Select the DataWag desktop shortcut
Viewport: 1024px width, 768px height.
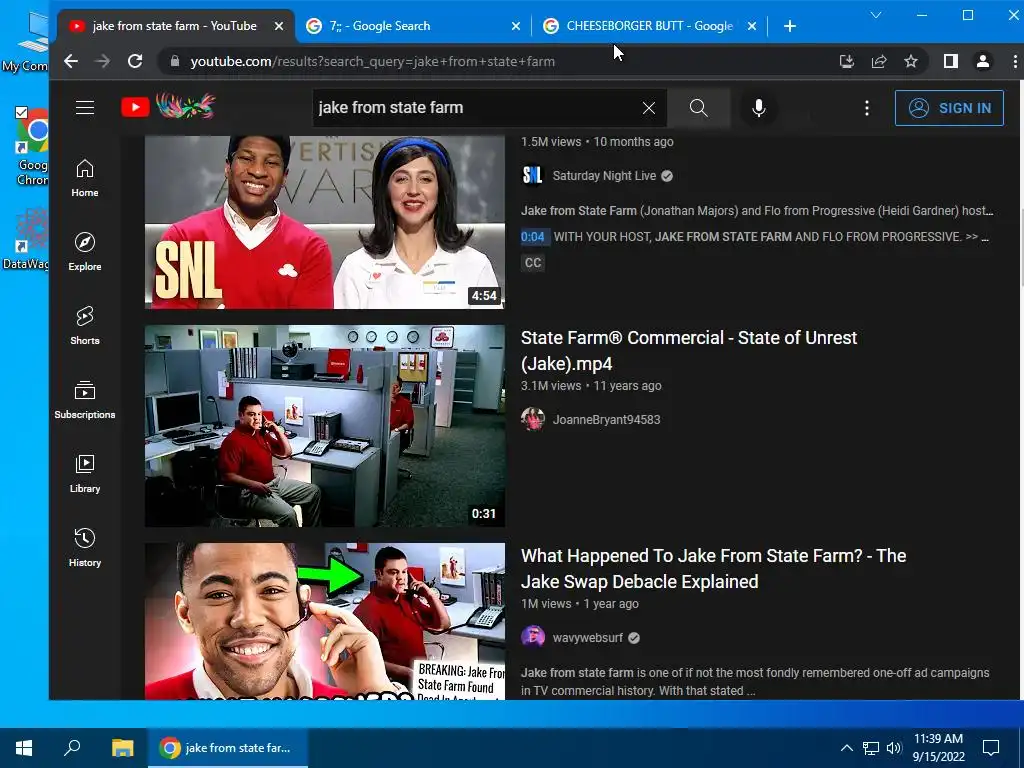26,239
